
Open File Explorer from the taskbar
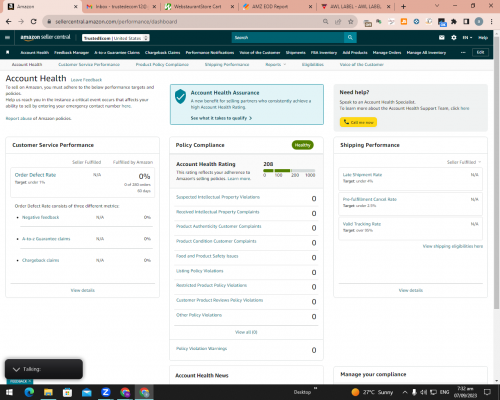point(48,392)
